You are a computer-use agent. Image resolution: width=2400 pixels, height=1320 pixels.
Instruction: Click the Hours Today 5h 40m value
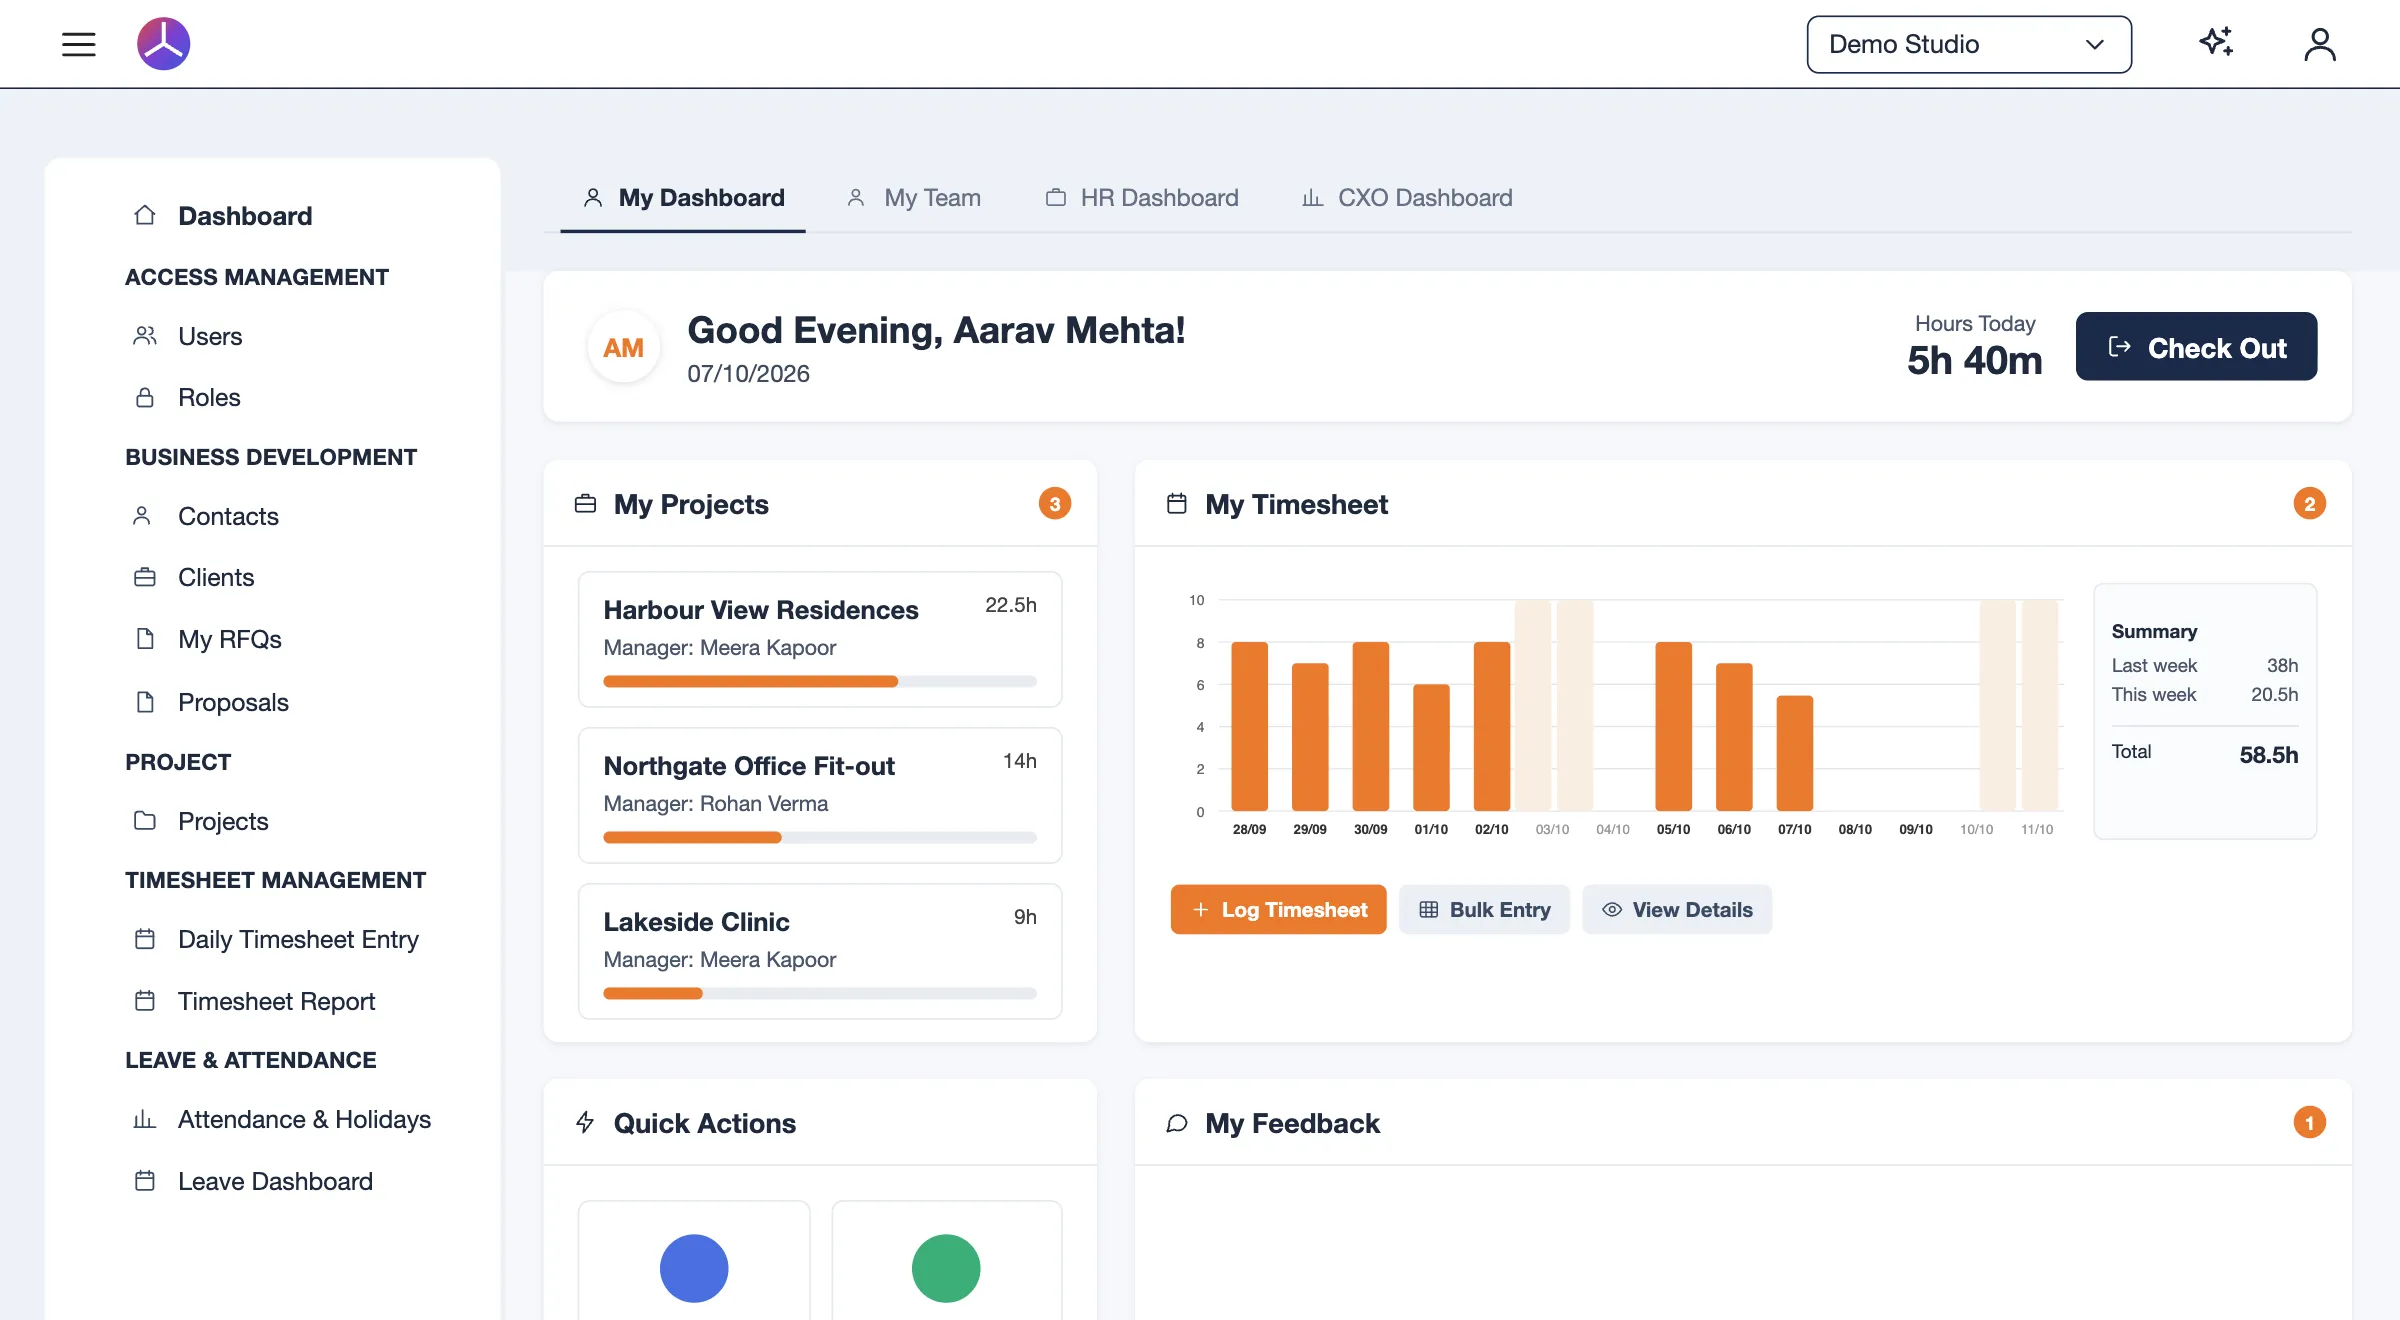[1975, 361]
